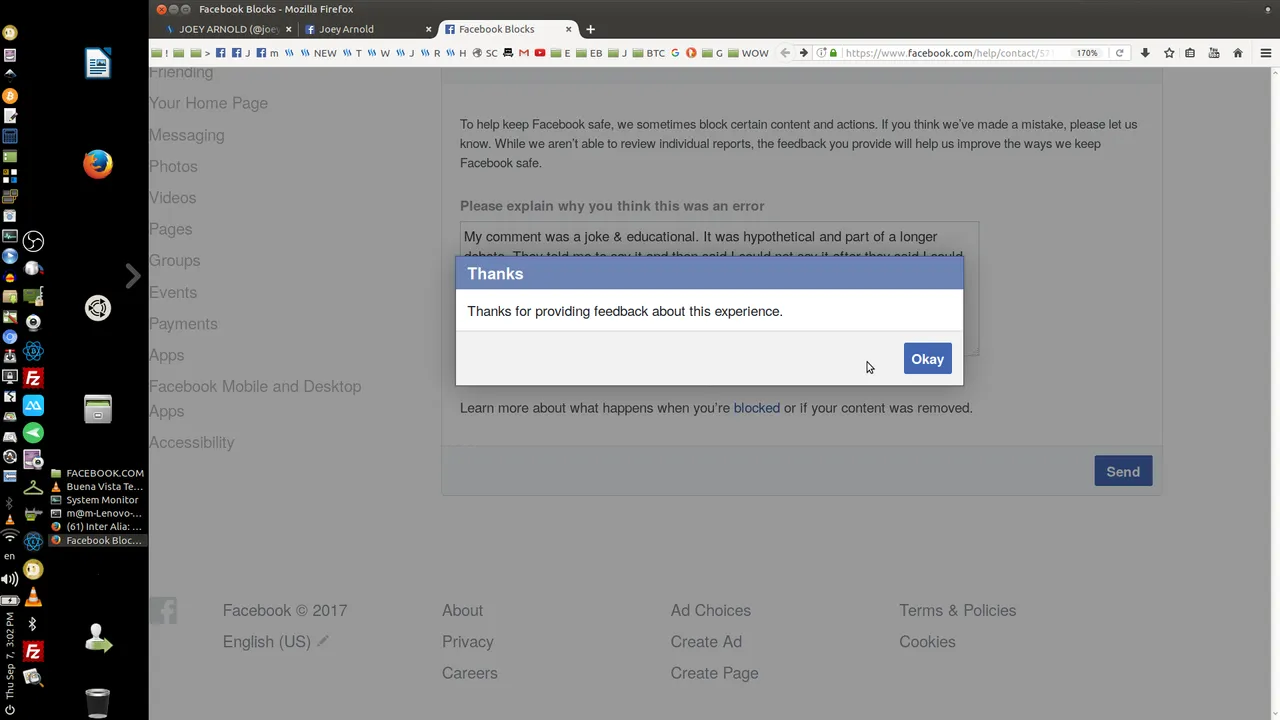Select m@m-Lenovo terminal in window list
The height and width of the screenshot is (720, 1280).
click(97, 514)
